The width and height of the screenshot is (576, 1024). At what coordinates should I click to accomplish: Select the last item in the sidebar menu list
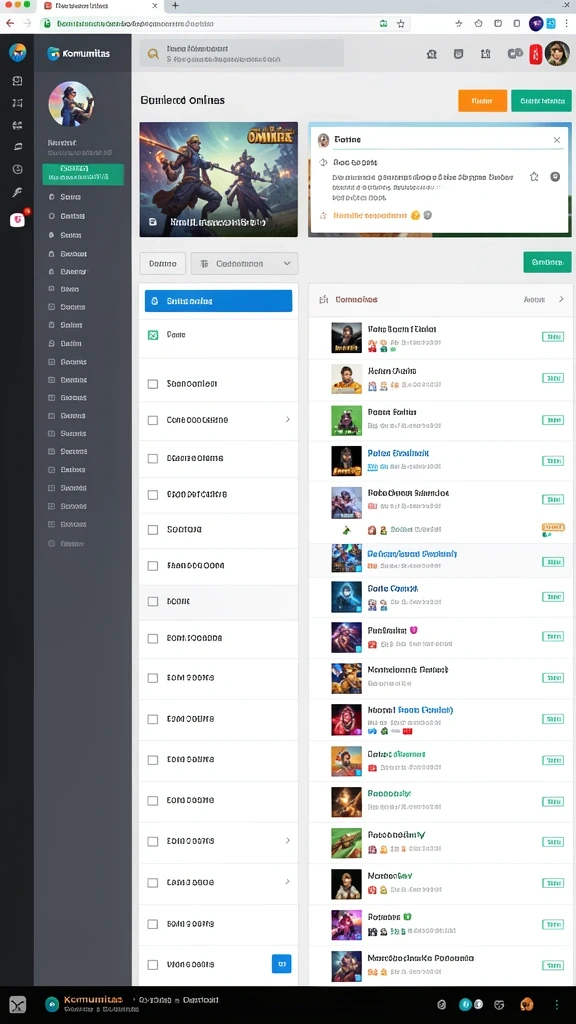pos(67,543)
